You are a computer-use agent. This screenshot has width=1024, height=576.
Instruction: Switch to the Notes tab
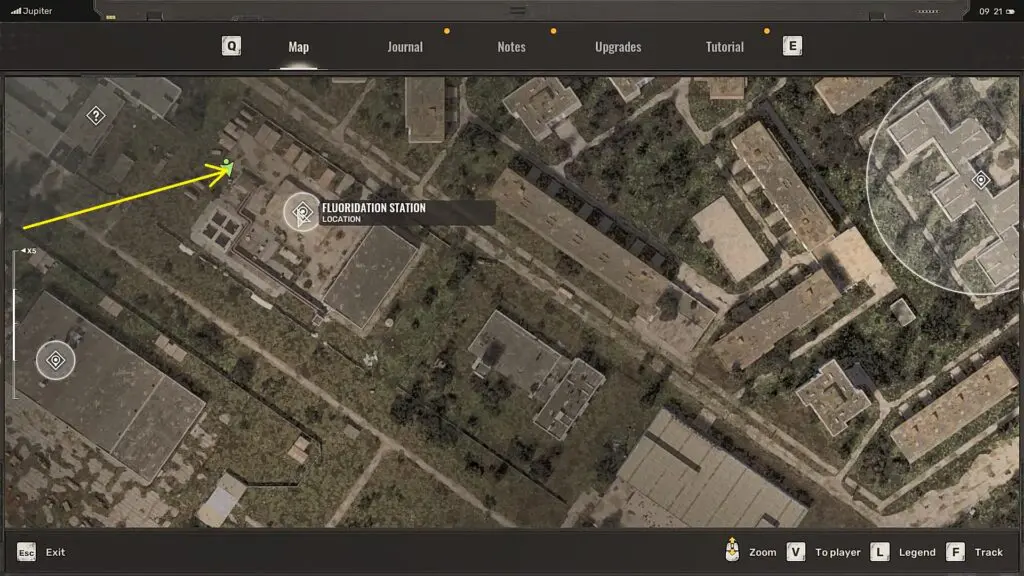click(x=511, y=47)
